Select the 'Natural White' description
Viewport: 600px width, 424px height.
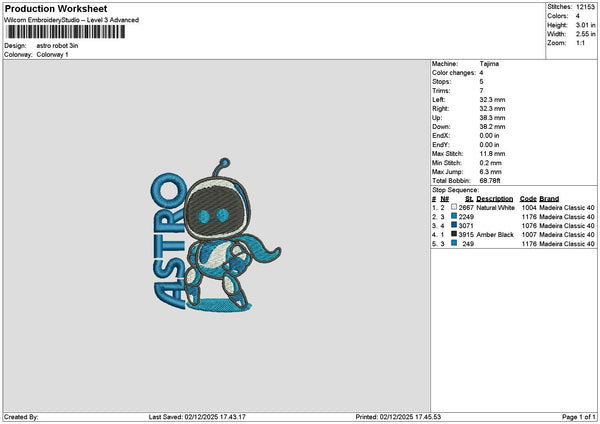[496, 208]
